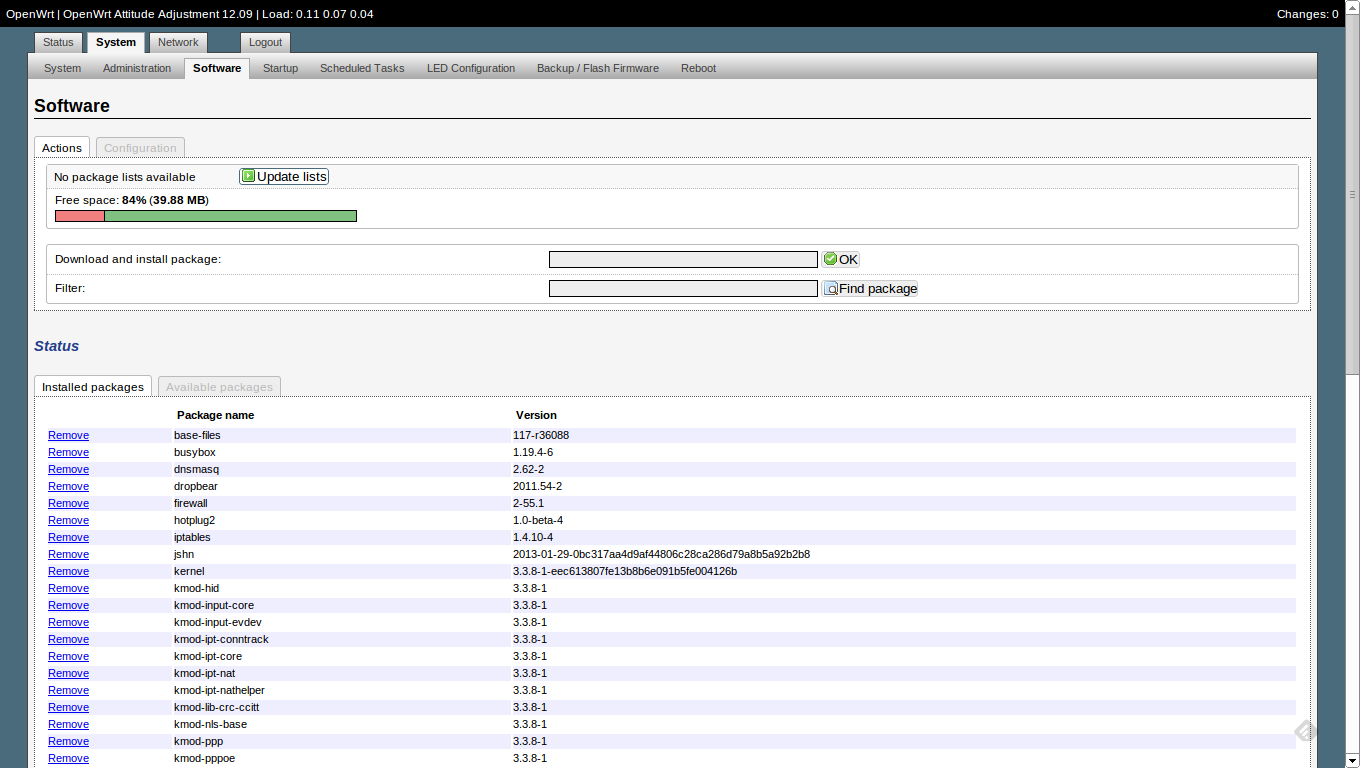The width and height of the screenshot is (1360, 768).
Task: Open the Status main tab
Action: coord(58,42)
